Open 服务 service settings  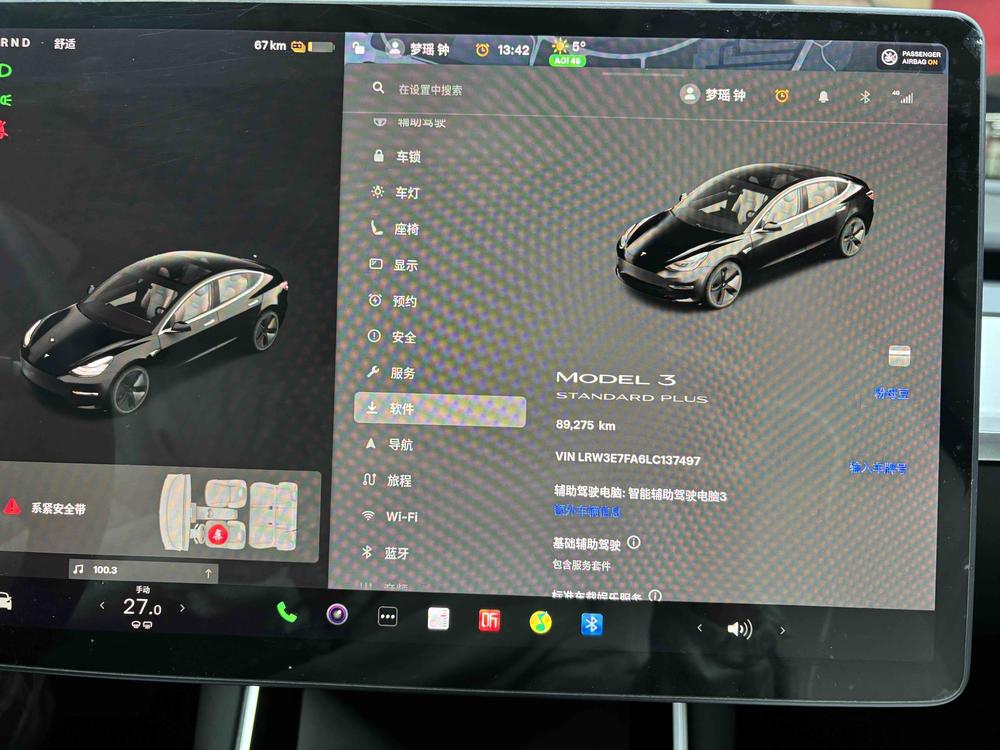tap(390, 372)
